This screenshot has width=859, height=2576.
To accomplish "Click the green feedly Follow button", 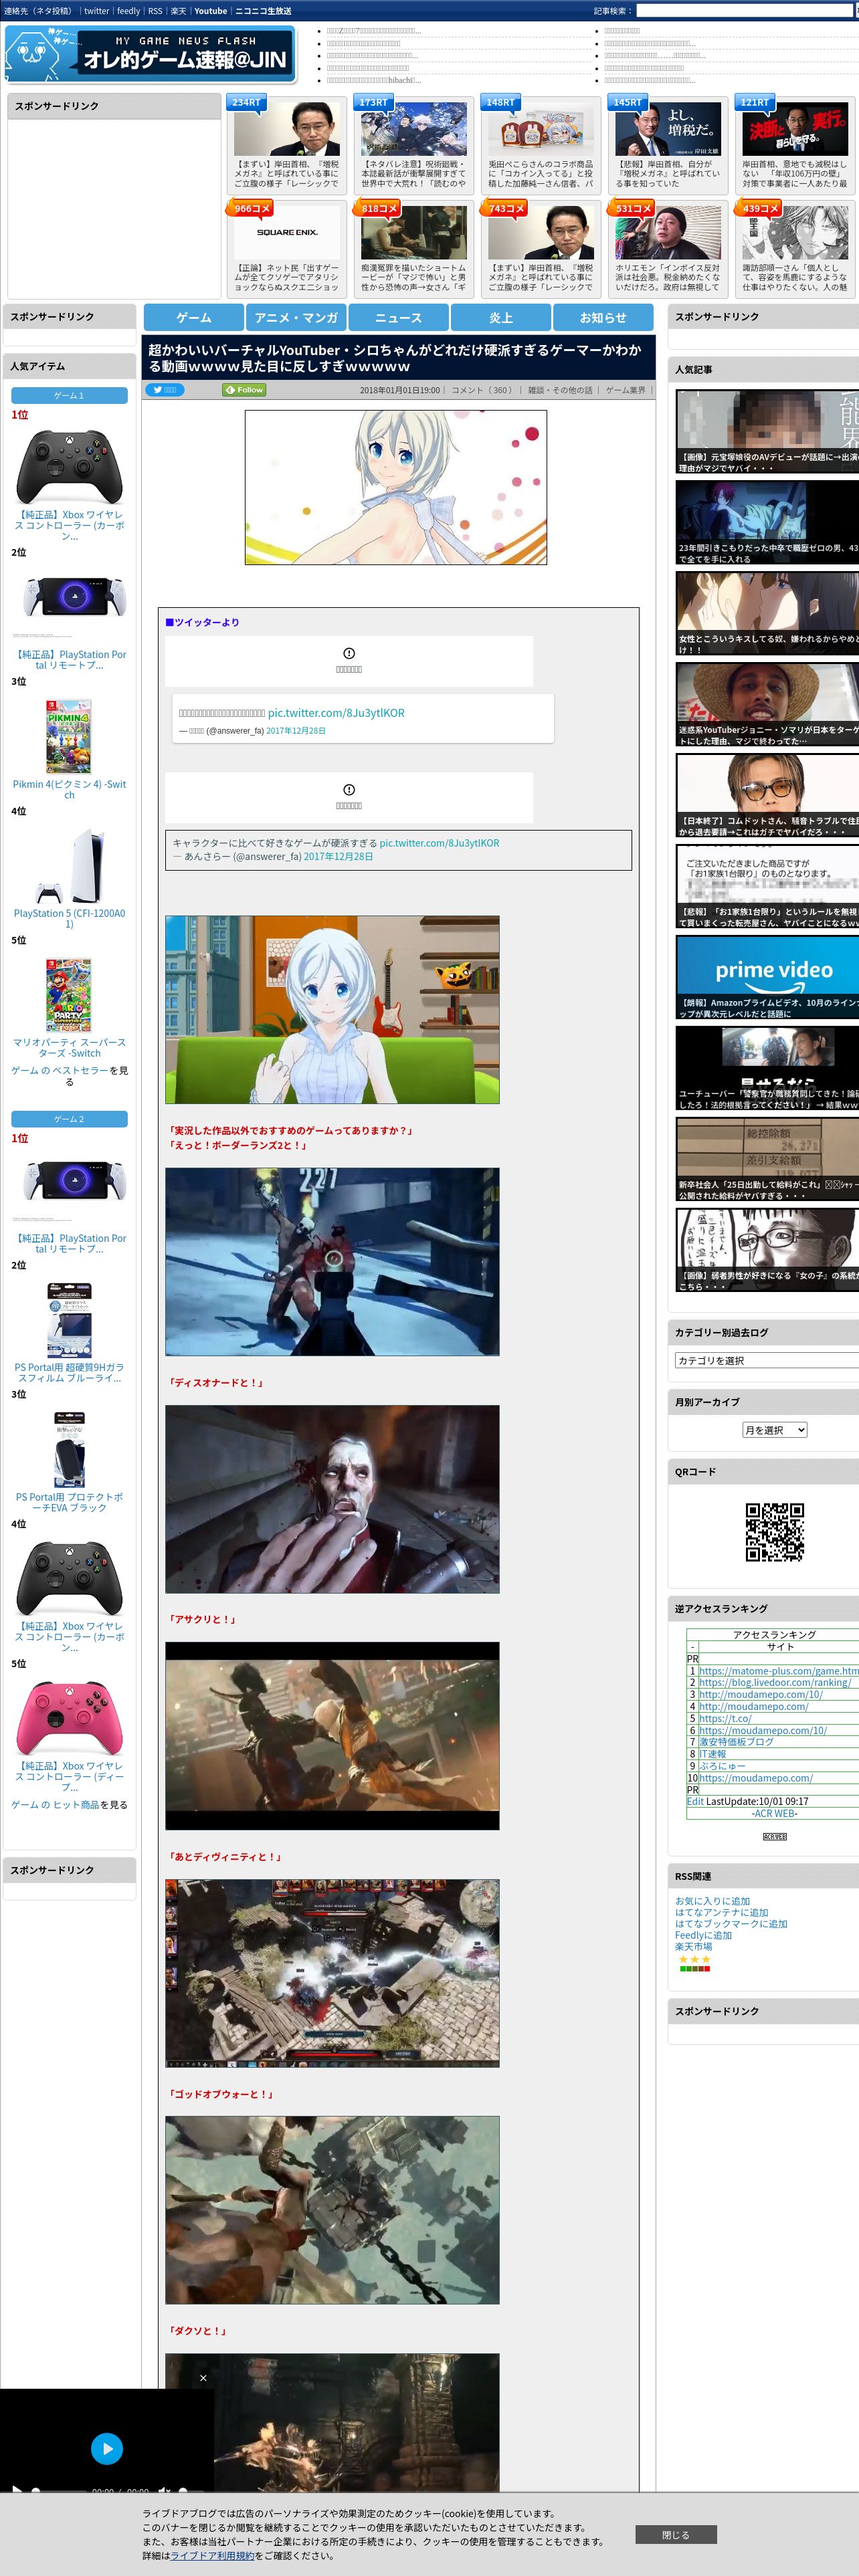I will (x=244, y=390).
